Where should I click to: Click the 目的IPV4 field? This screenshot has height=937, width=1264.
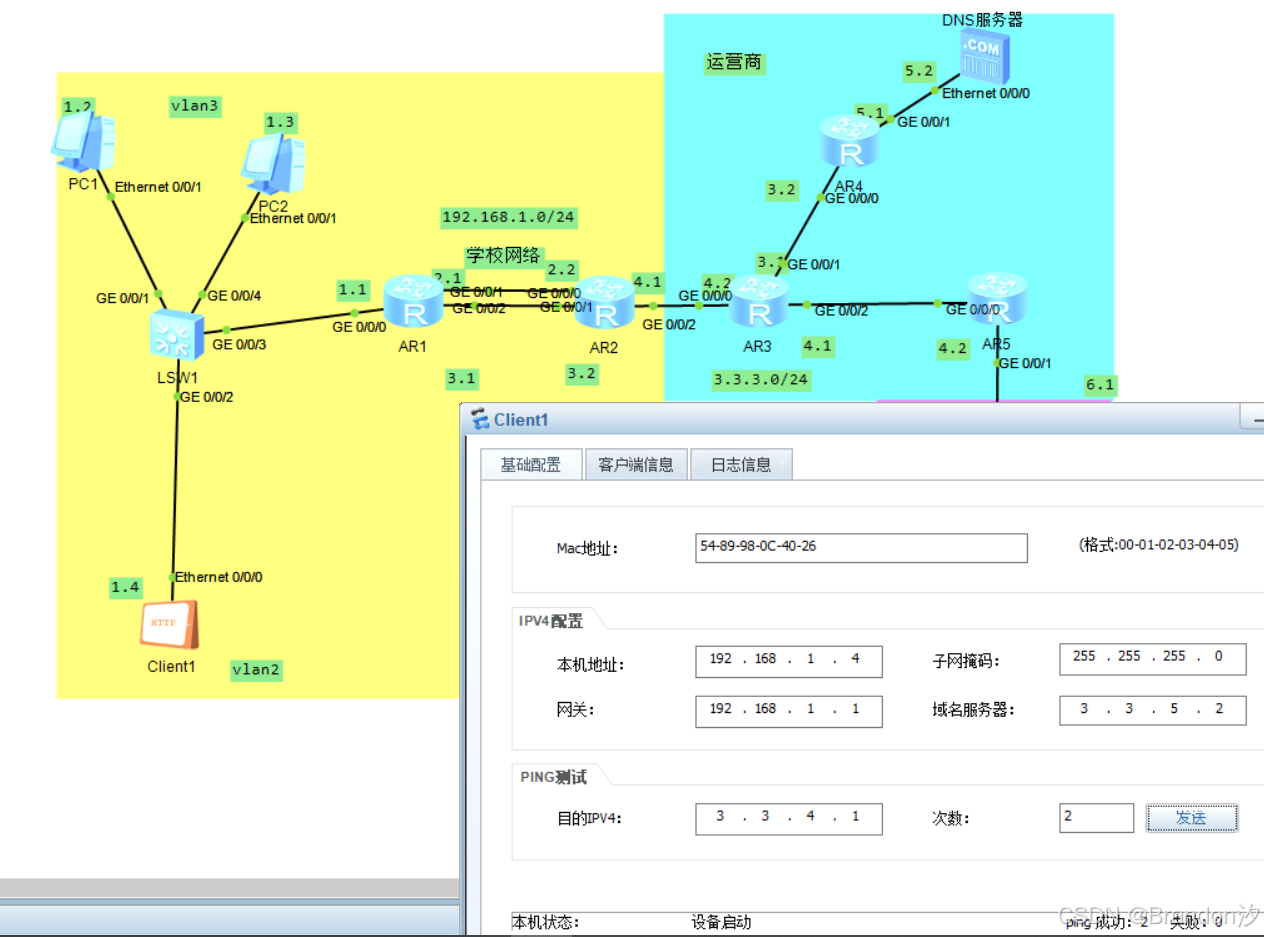tap(789, 818)
